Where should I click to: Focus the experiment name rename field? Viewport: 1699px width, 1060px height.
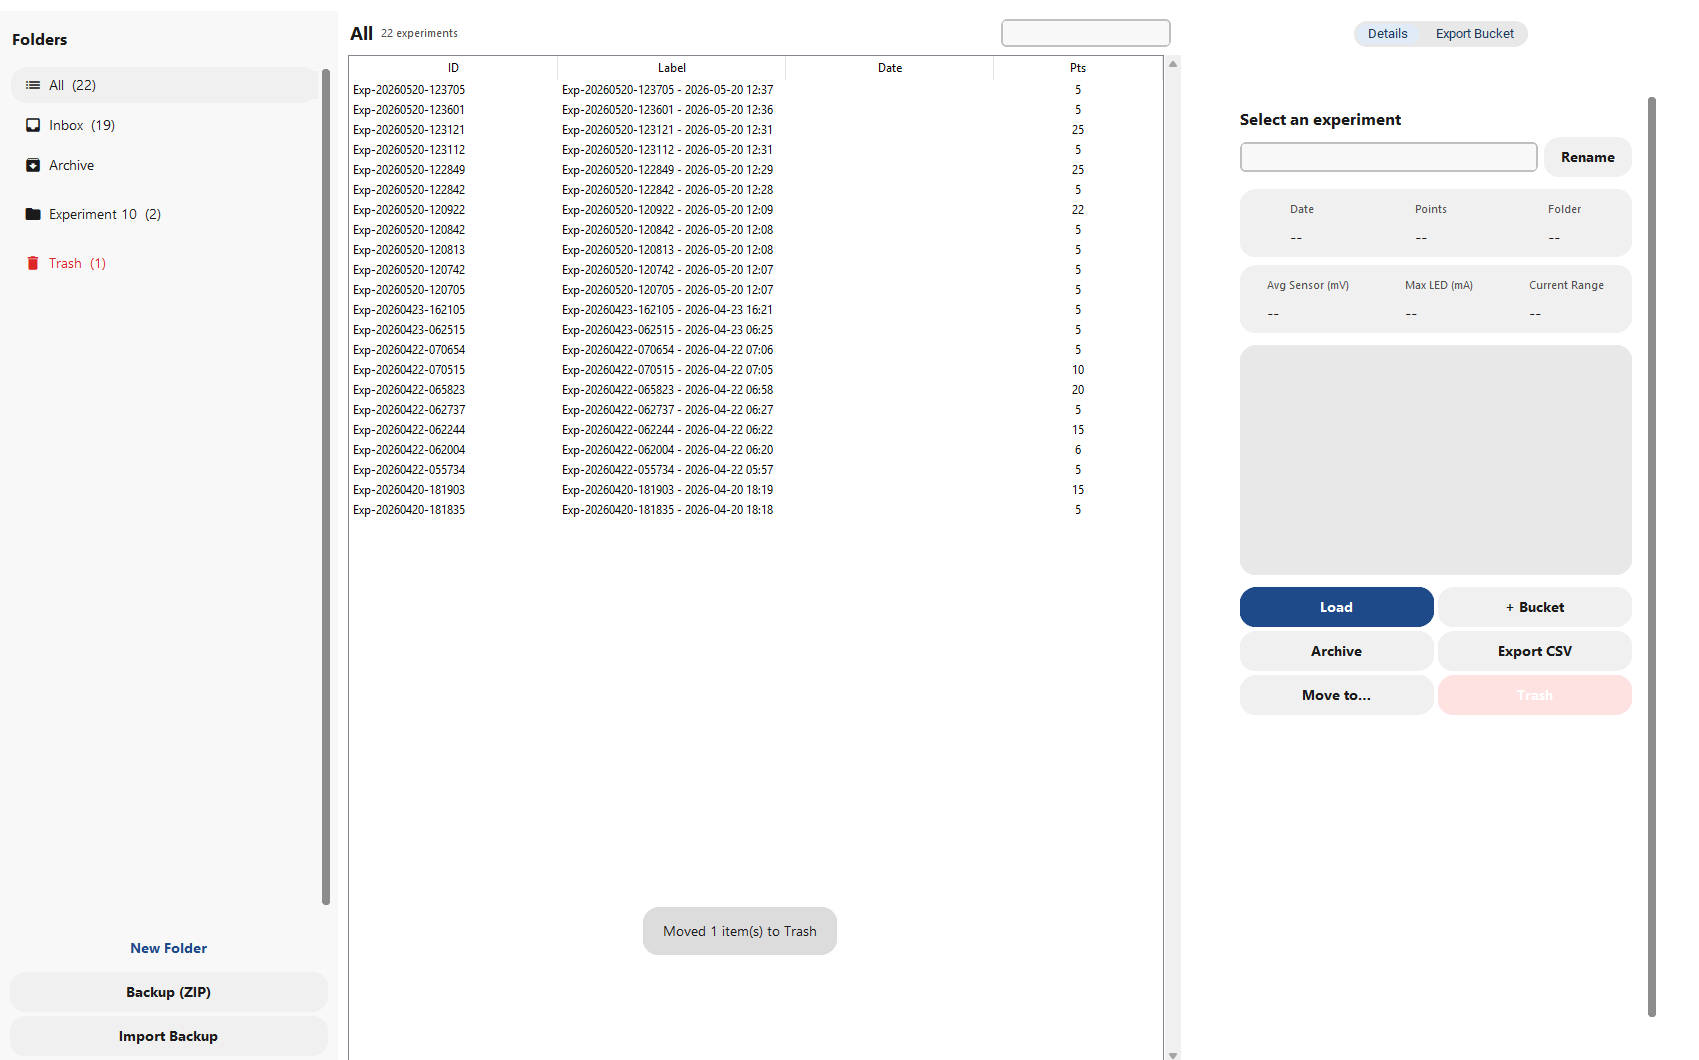(x=1389, y=157)
